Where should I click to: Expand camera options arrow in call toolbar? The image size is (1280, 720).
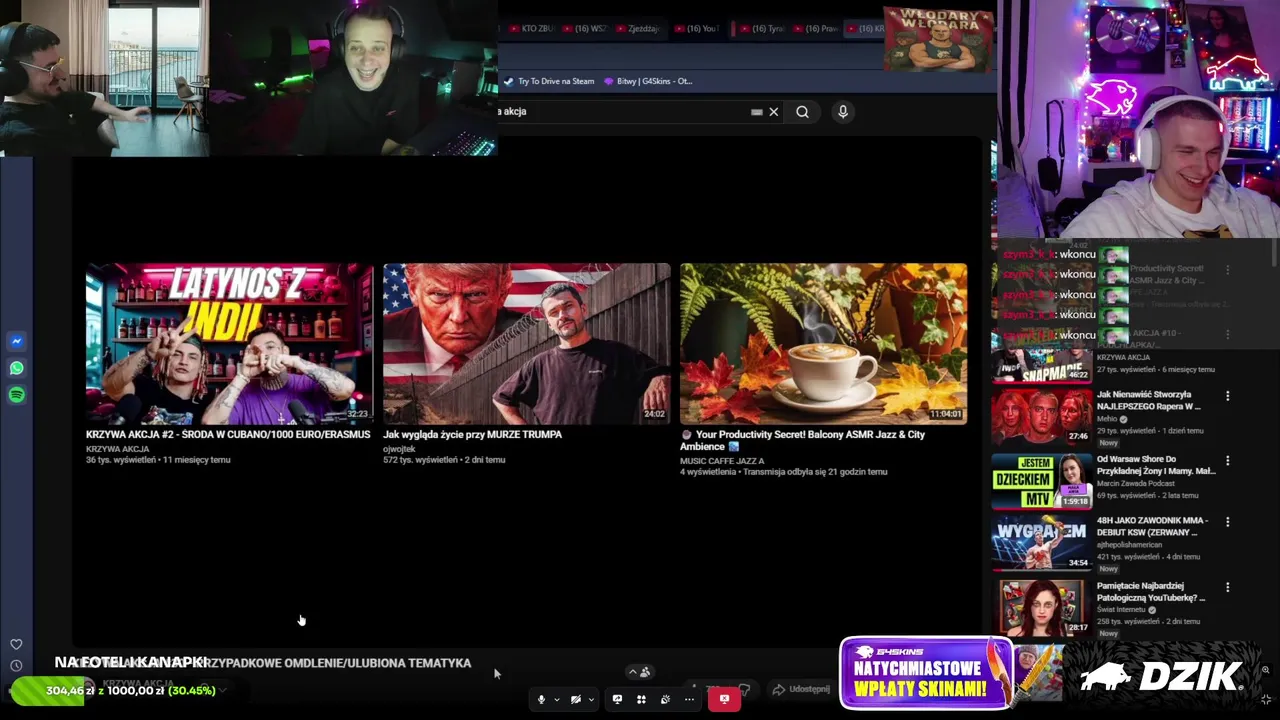click(x=590, y=699)
